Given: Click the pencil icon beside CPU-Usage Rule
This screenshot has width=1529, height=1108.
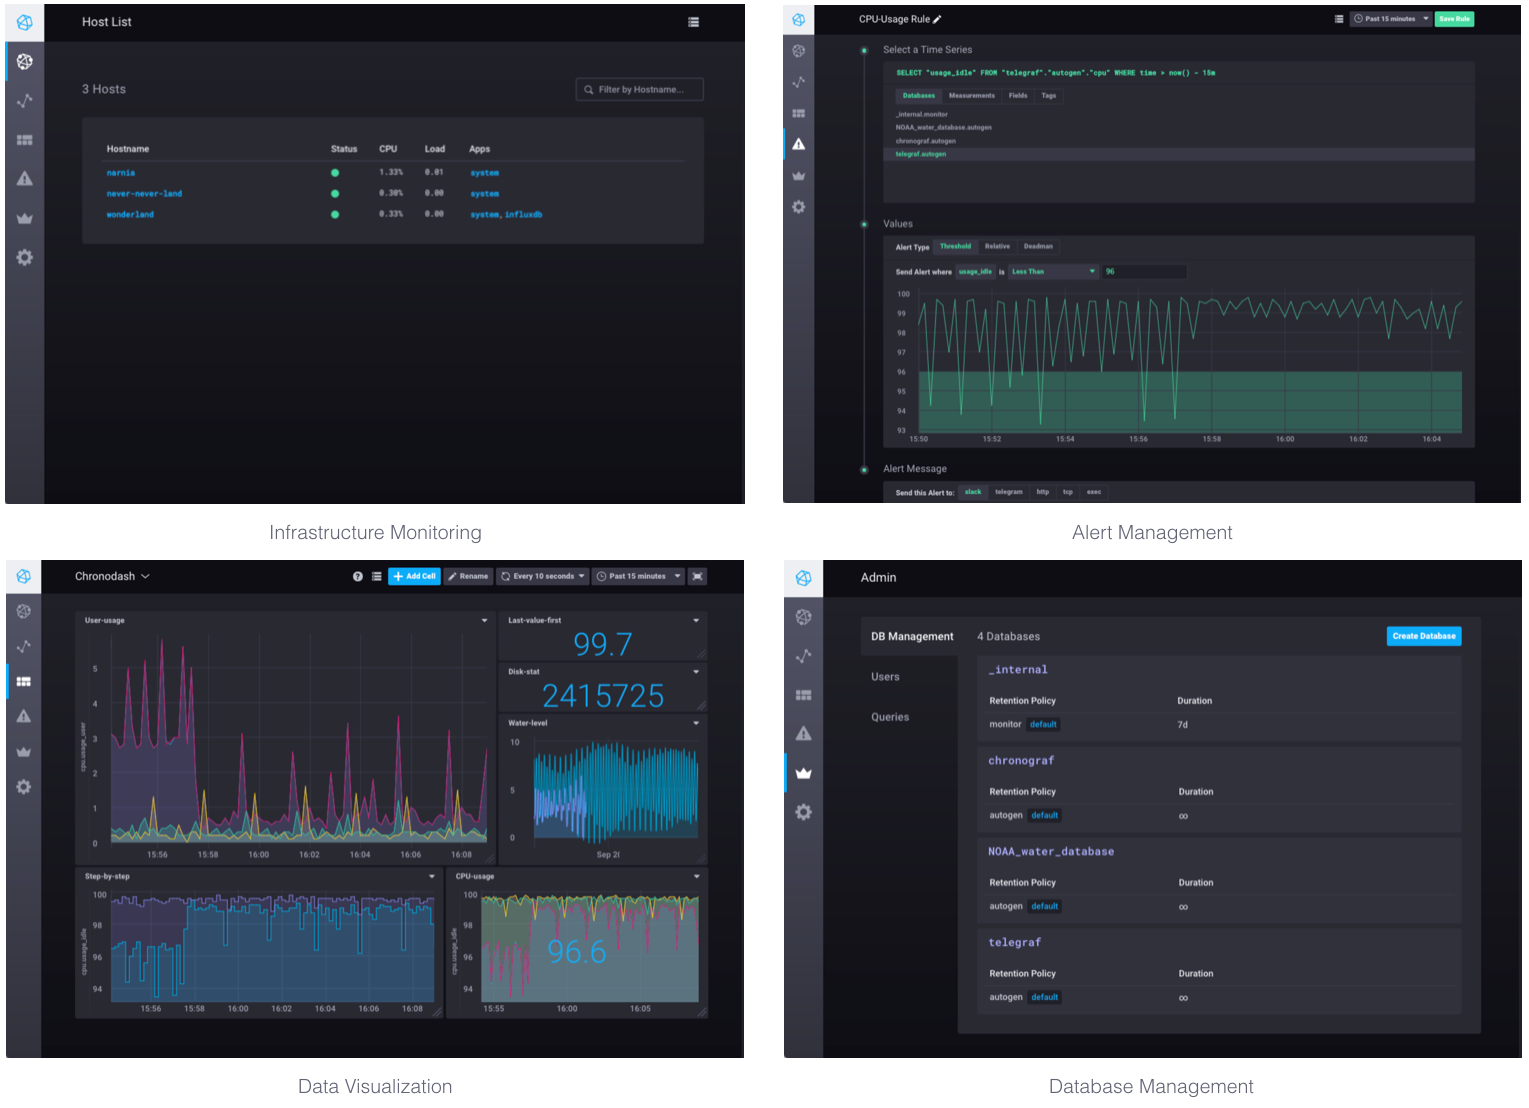Looking at the screenshot, I should [x=937, y=19].
